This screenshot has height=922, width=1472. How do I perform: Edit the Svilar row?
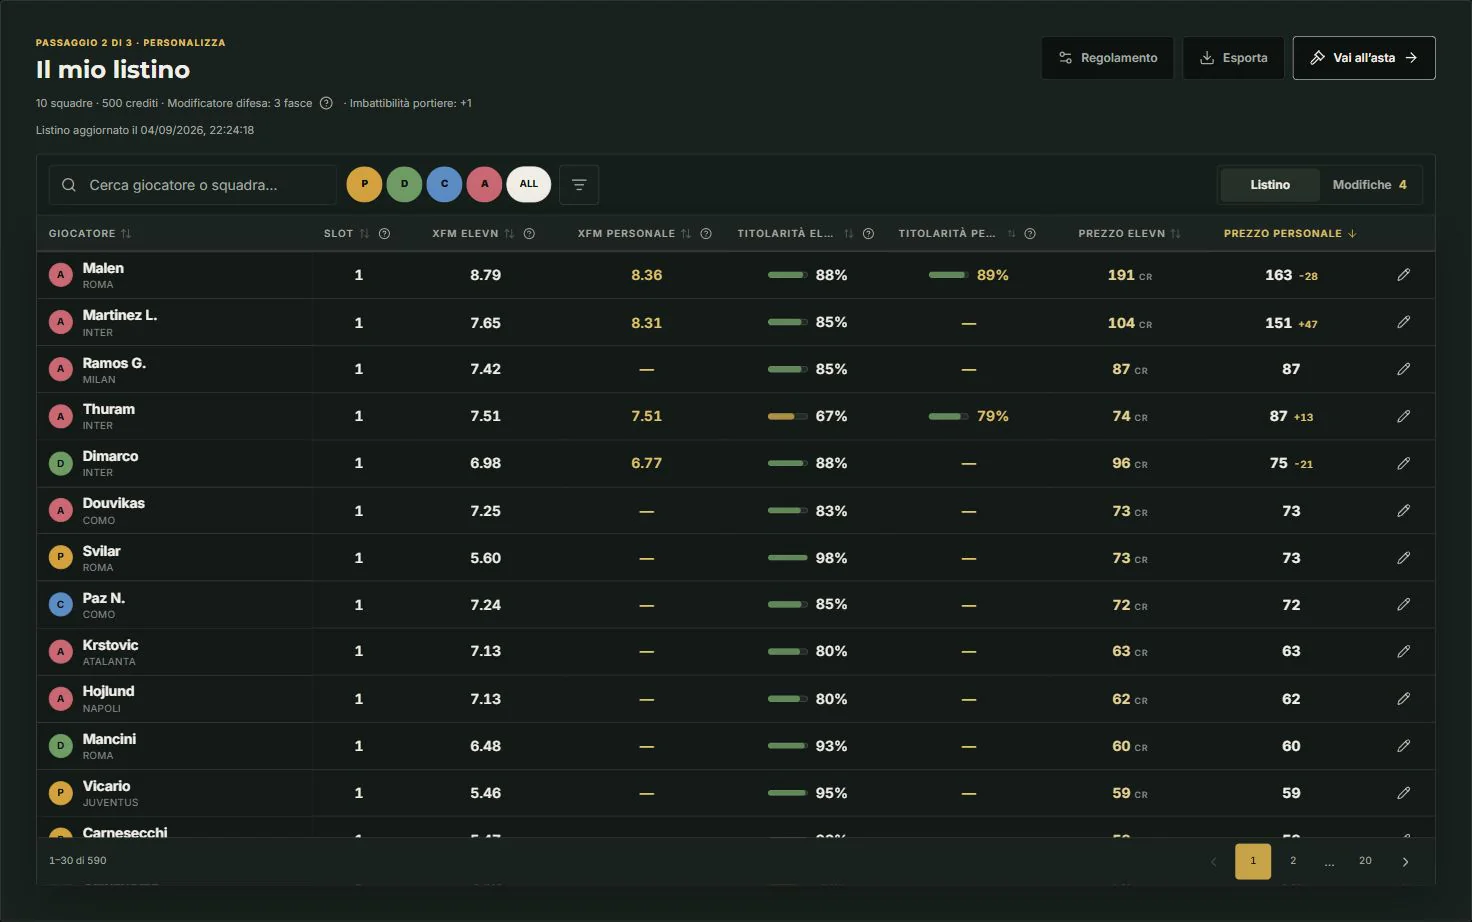pos(1403,558)
